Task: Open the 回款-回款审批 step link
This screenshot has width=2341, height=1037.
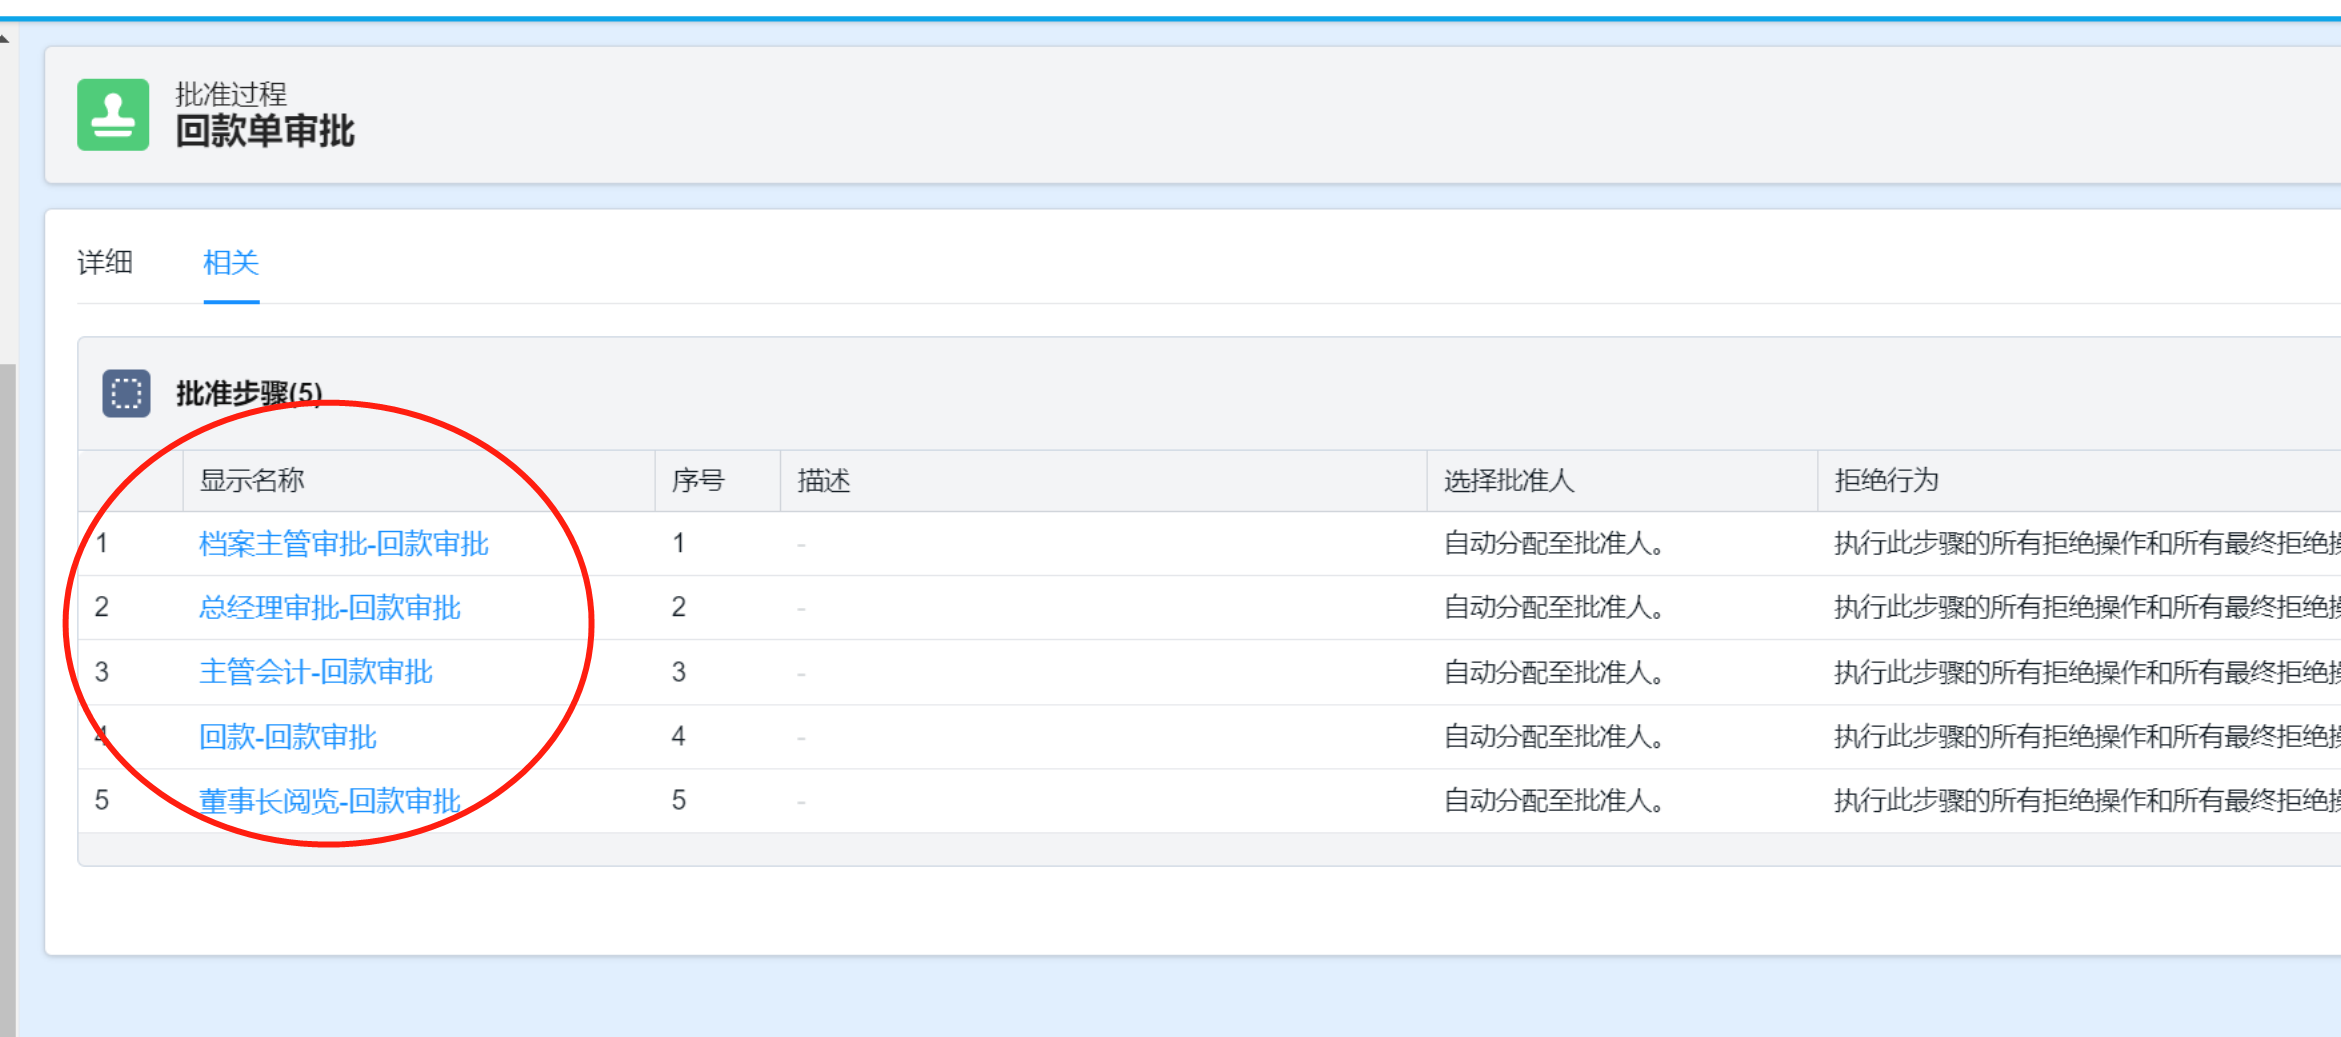Action: point(288,737)
